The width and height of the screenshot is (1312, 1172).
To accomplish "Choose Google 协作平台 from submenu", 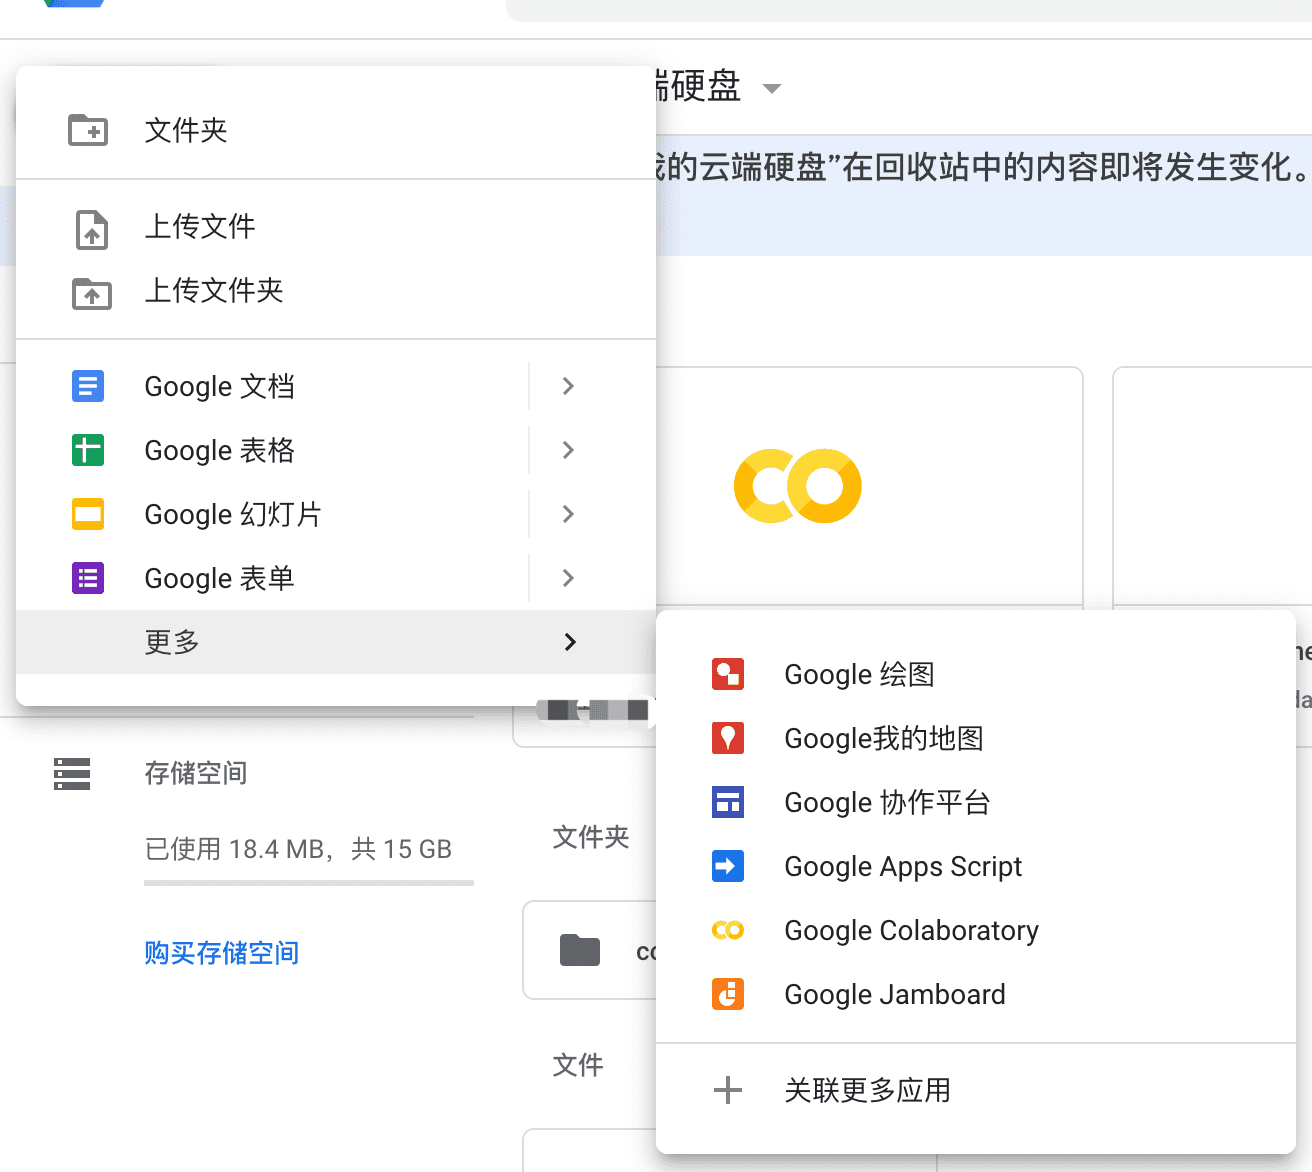I will tap(976, 802).
